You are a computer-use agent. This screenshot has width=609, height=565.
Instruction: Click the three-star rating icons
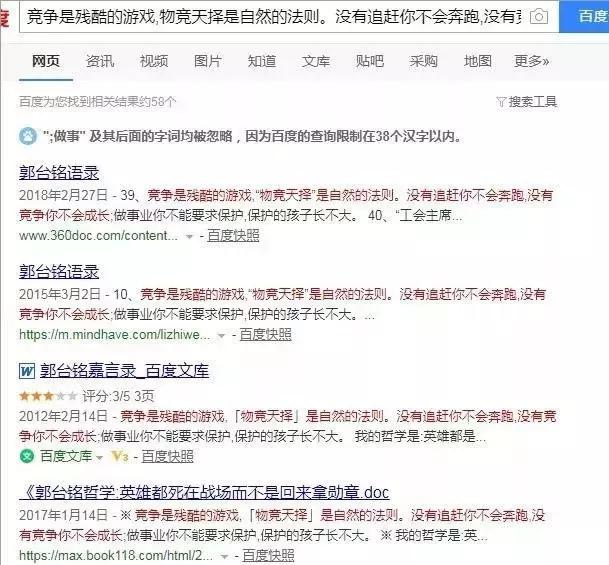pyautogui.click(x=48, y=396)
